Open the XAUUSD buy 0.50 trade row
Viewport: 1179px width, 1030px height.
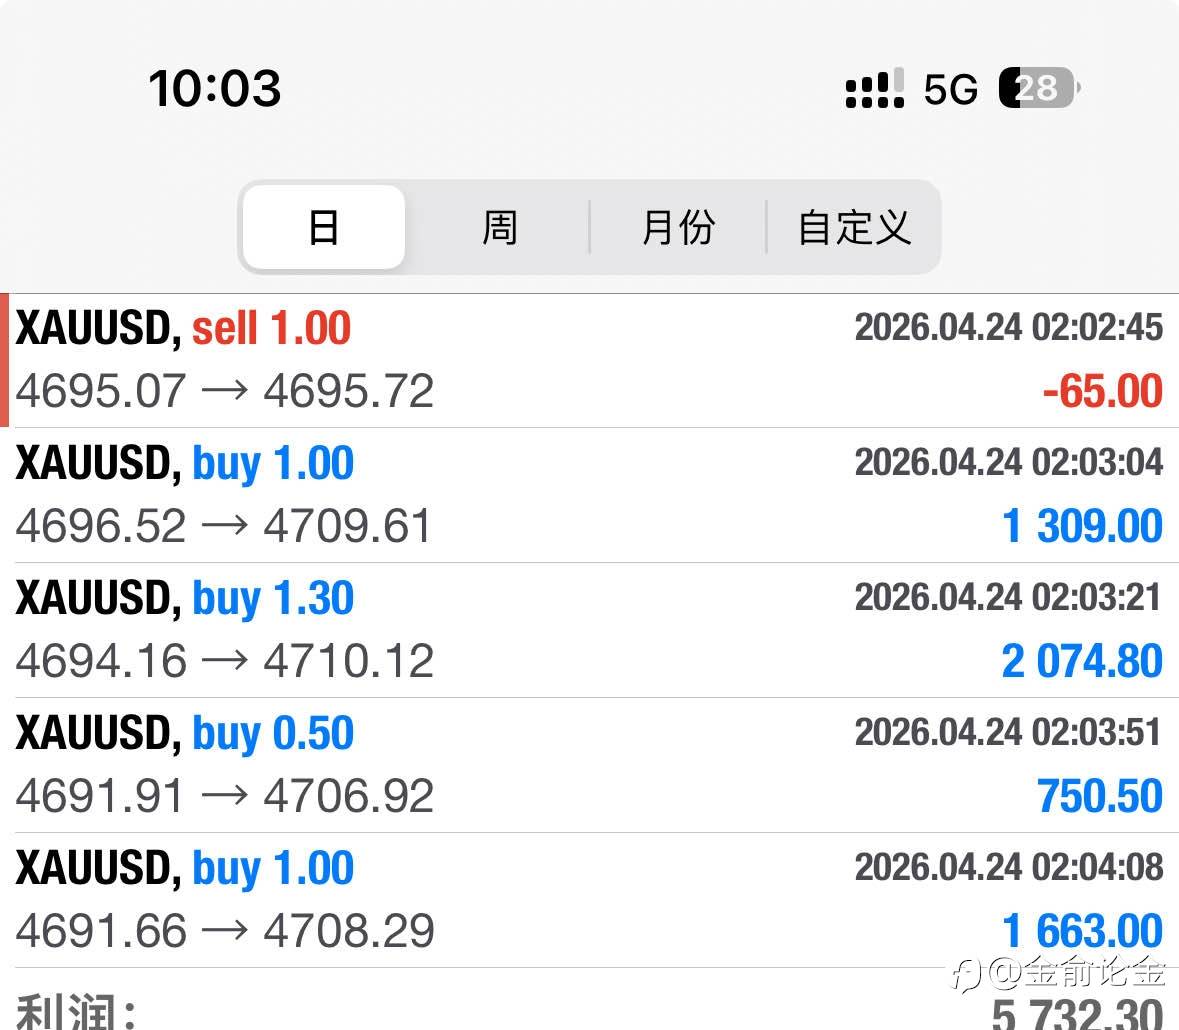(590, 765)
